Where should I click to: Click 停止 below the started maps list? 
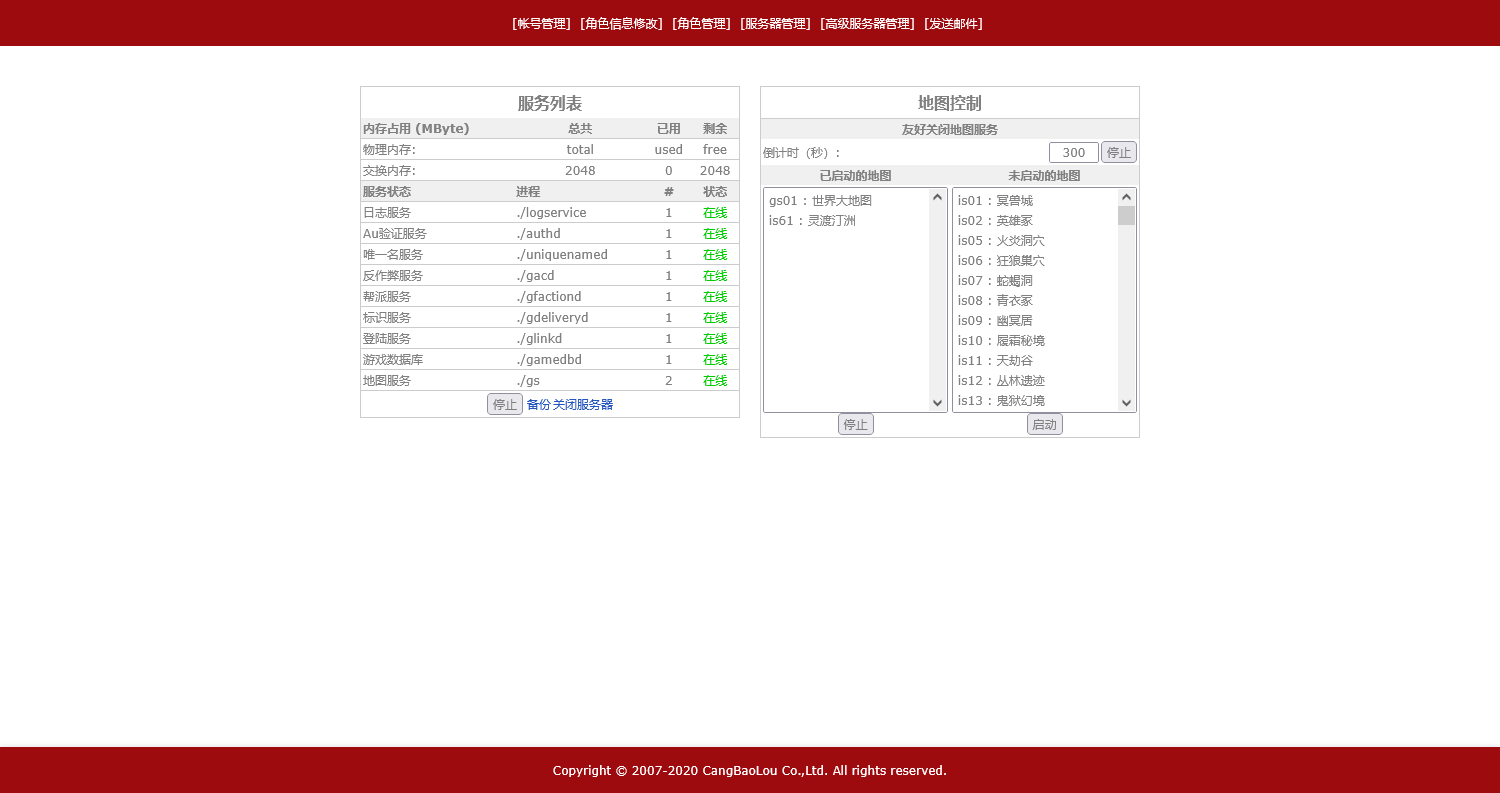[855, 423]
